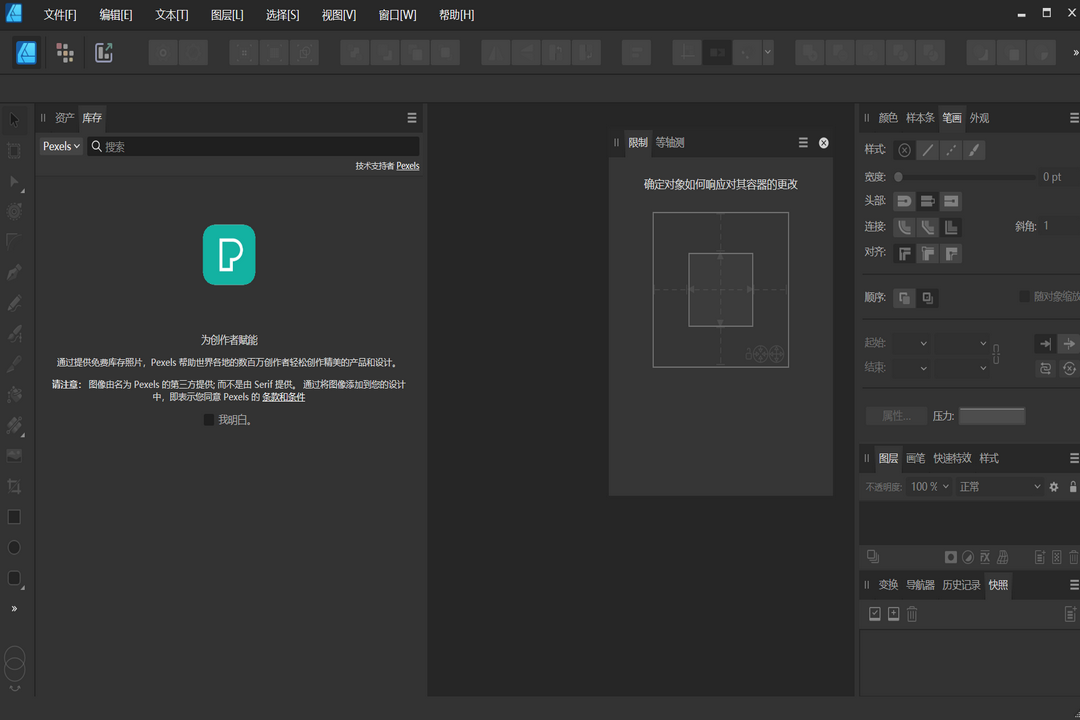Switch to the 颜色 tab
This screenshot has width=1080, height=720.
click(x=886, y=117)
